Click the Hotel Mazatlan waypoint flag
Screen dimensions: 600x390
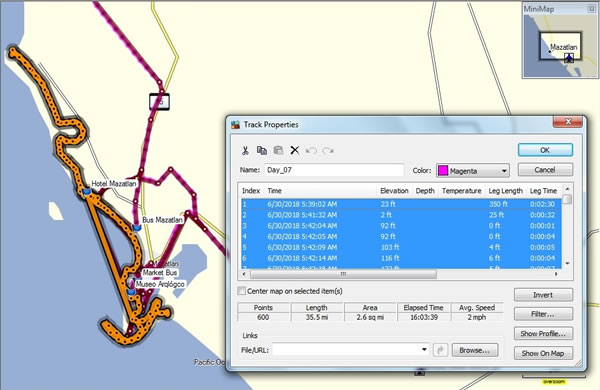click(87, 192)
